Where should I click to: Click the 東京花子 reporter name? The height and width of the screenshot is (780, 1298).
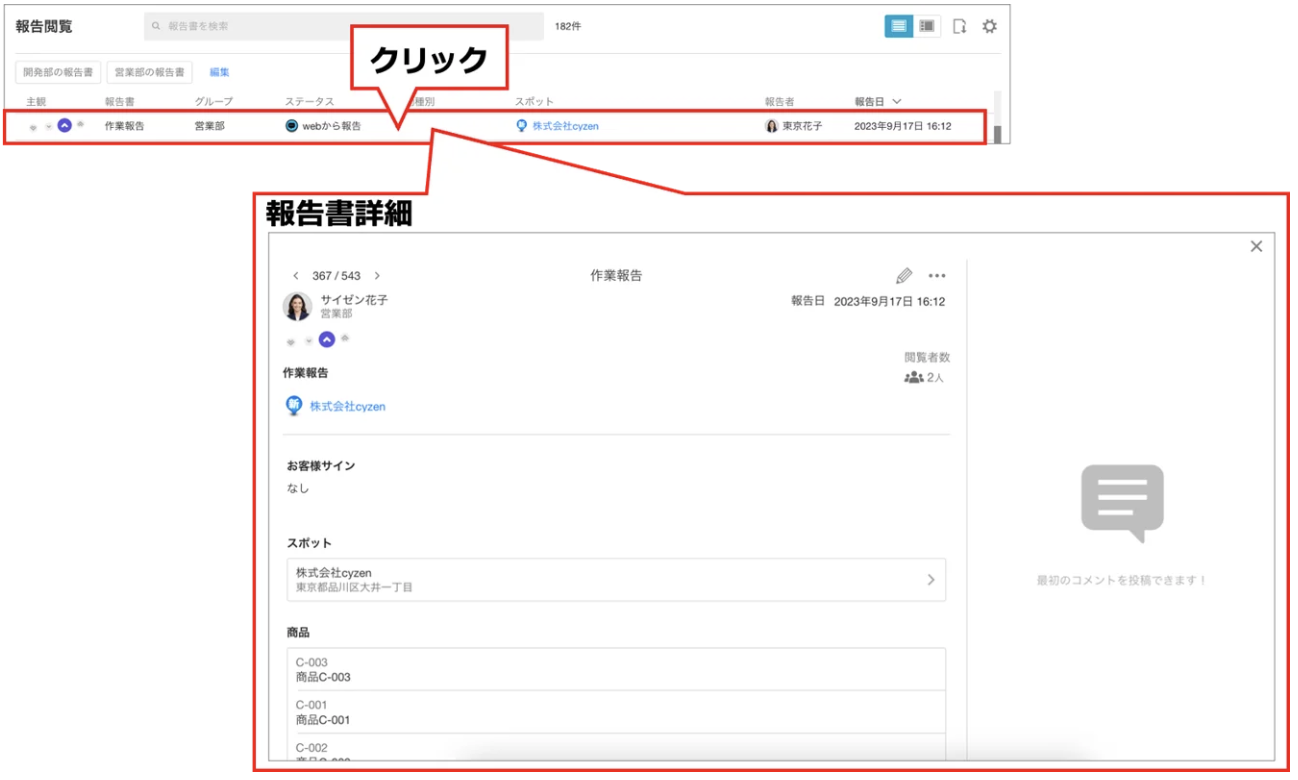pos(802,126)
